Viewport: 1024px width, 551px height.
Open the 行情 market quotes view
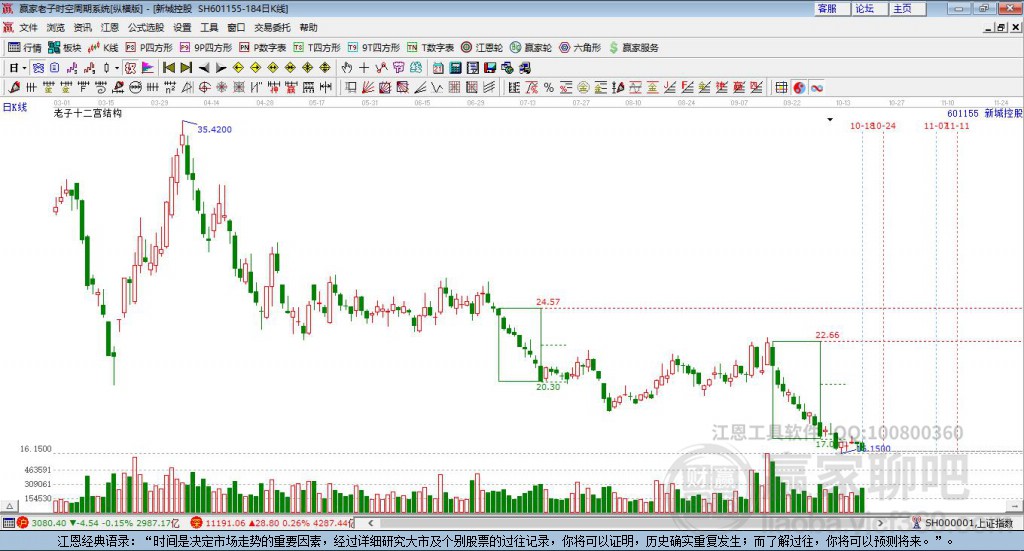(x=24, y=48)
